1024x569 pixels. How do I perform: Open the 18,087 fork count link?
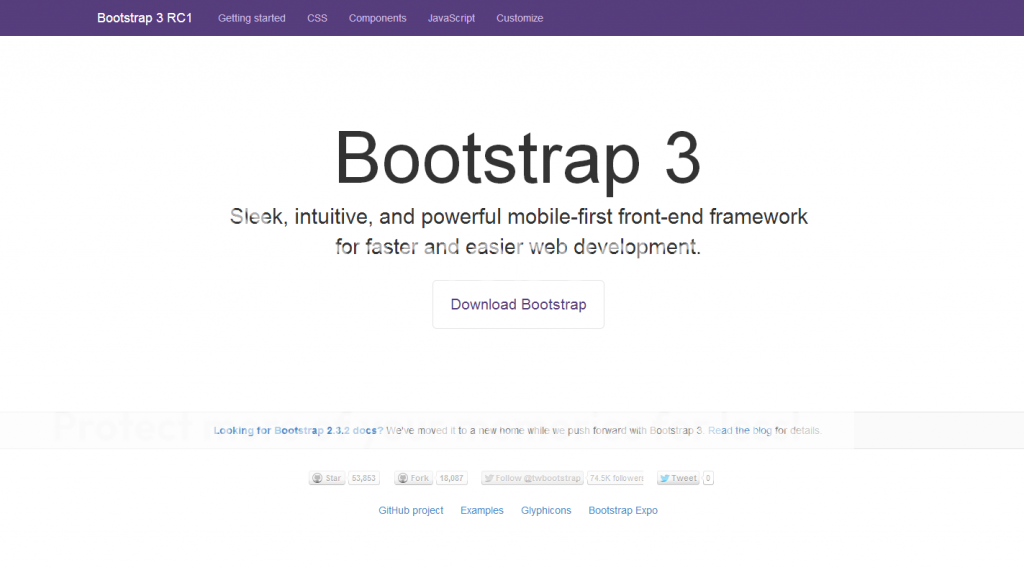click(x=451, y=478)
